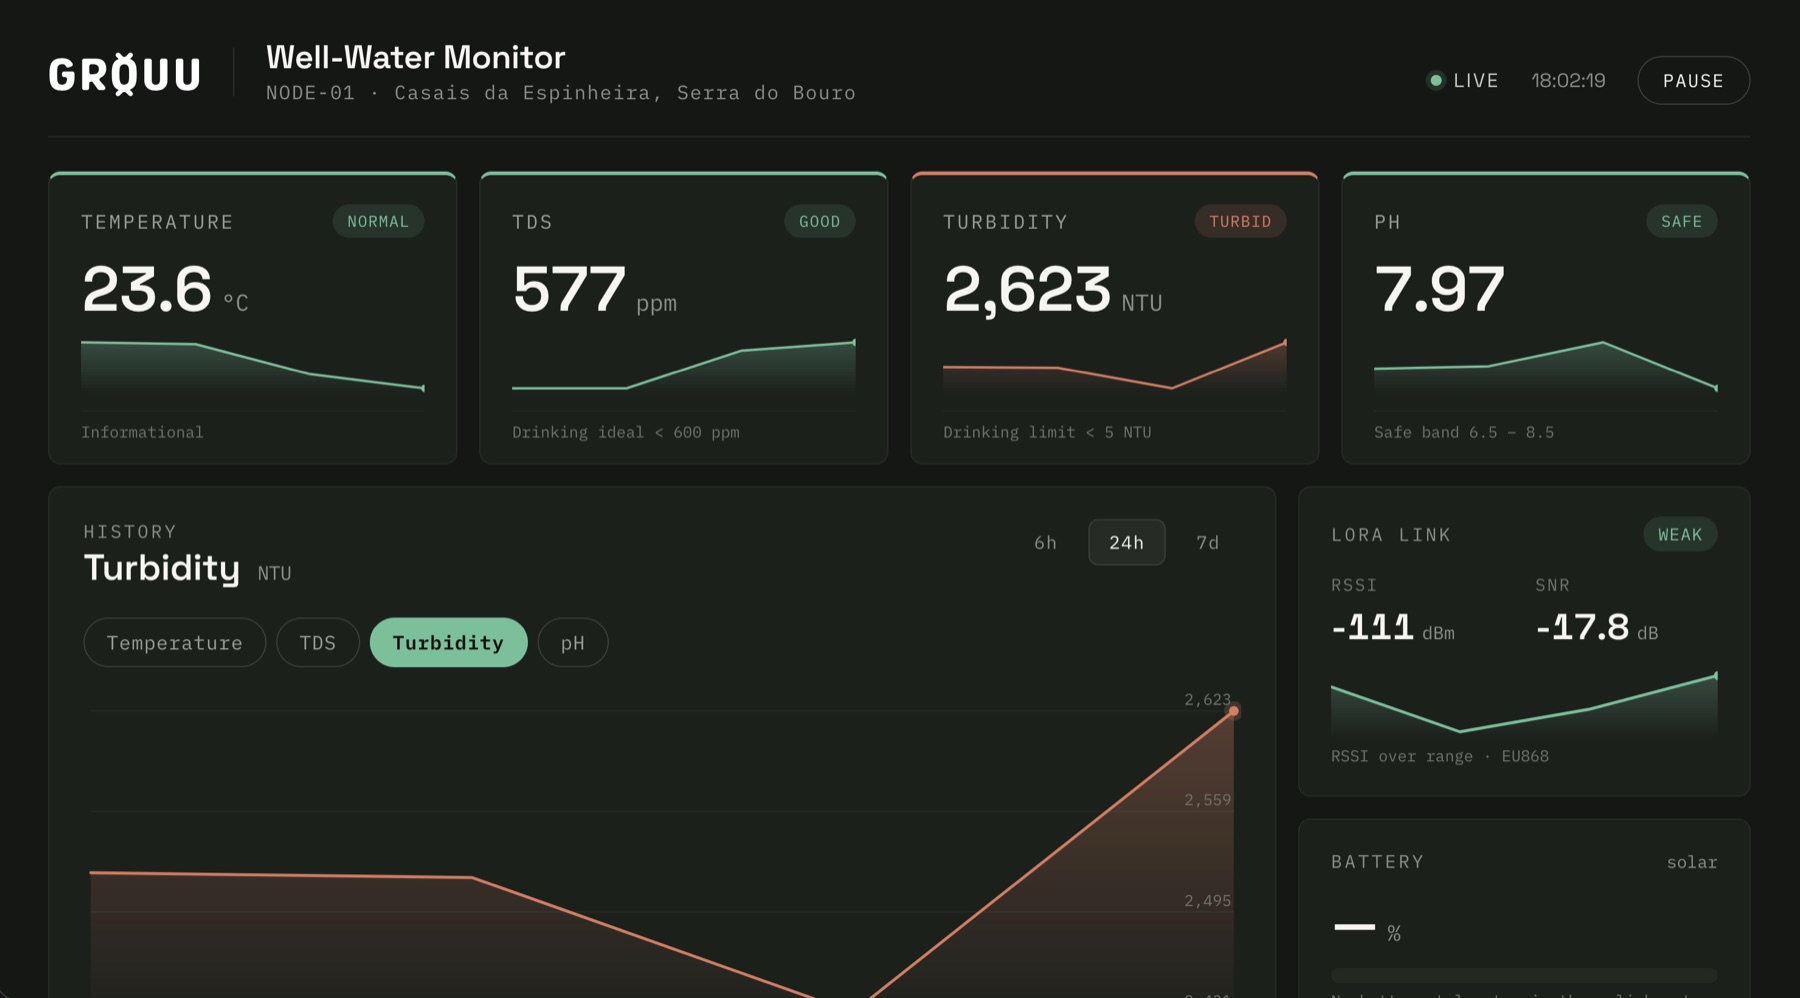Click the 577 ppm reading
The width and height of the screenshot is (1800, 998).
595,289
